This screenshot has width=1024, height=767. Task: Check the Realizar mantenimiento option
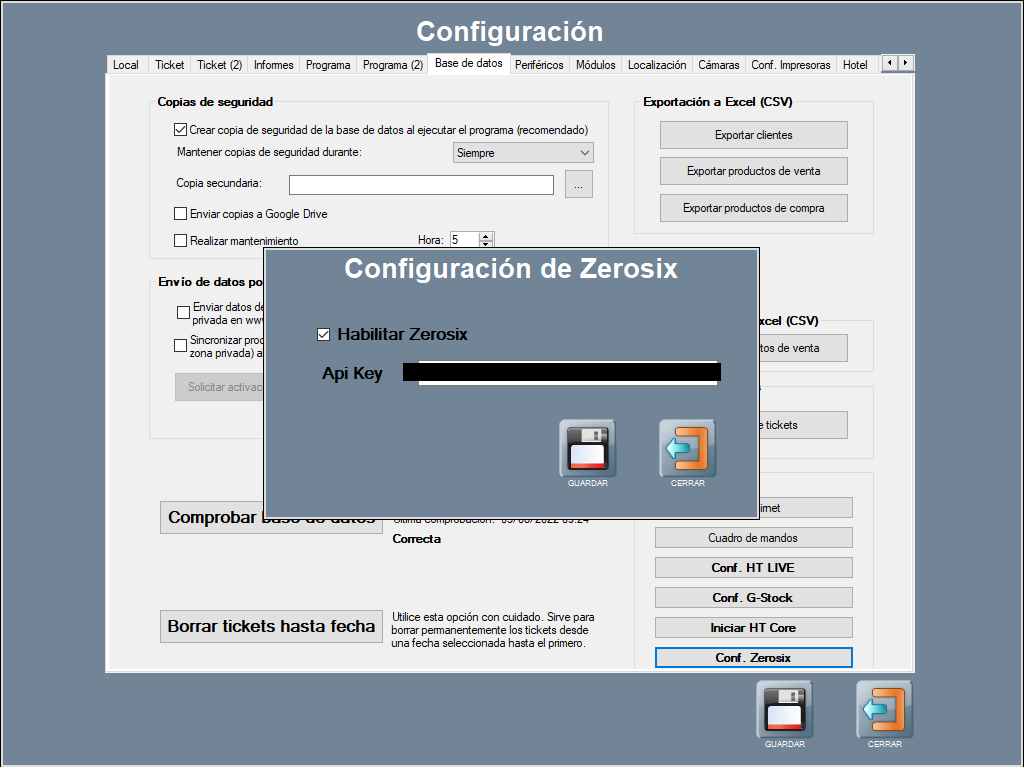[x=181, y=241]
